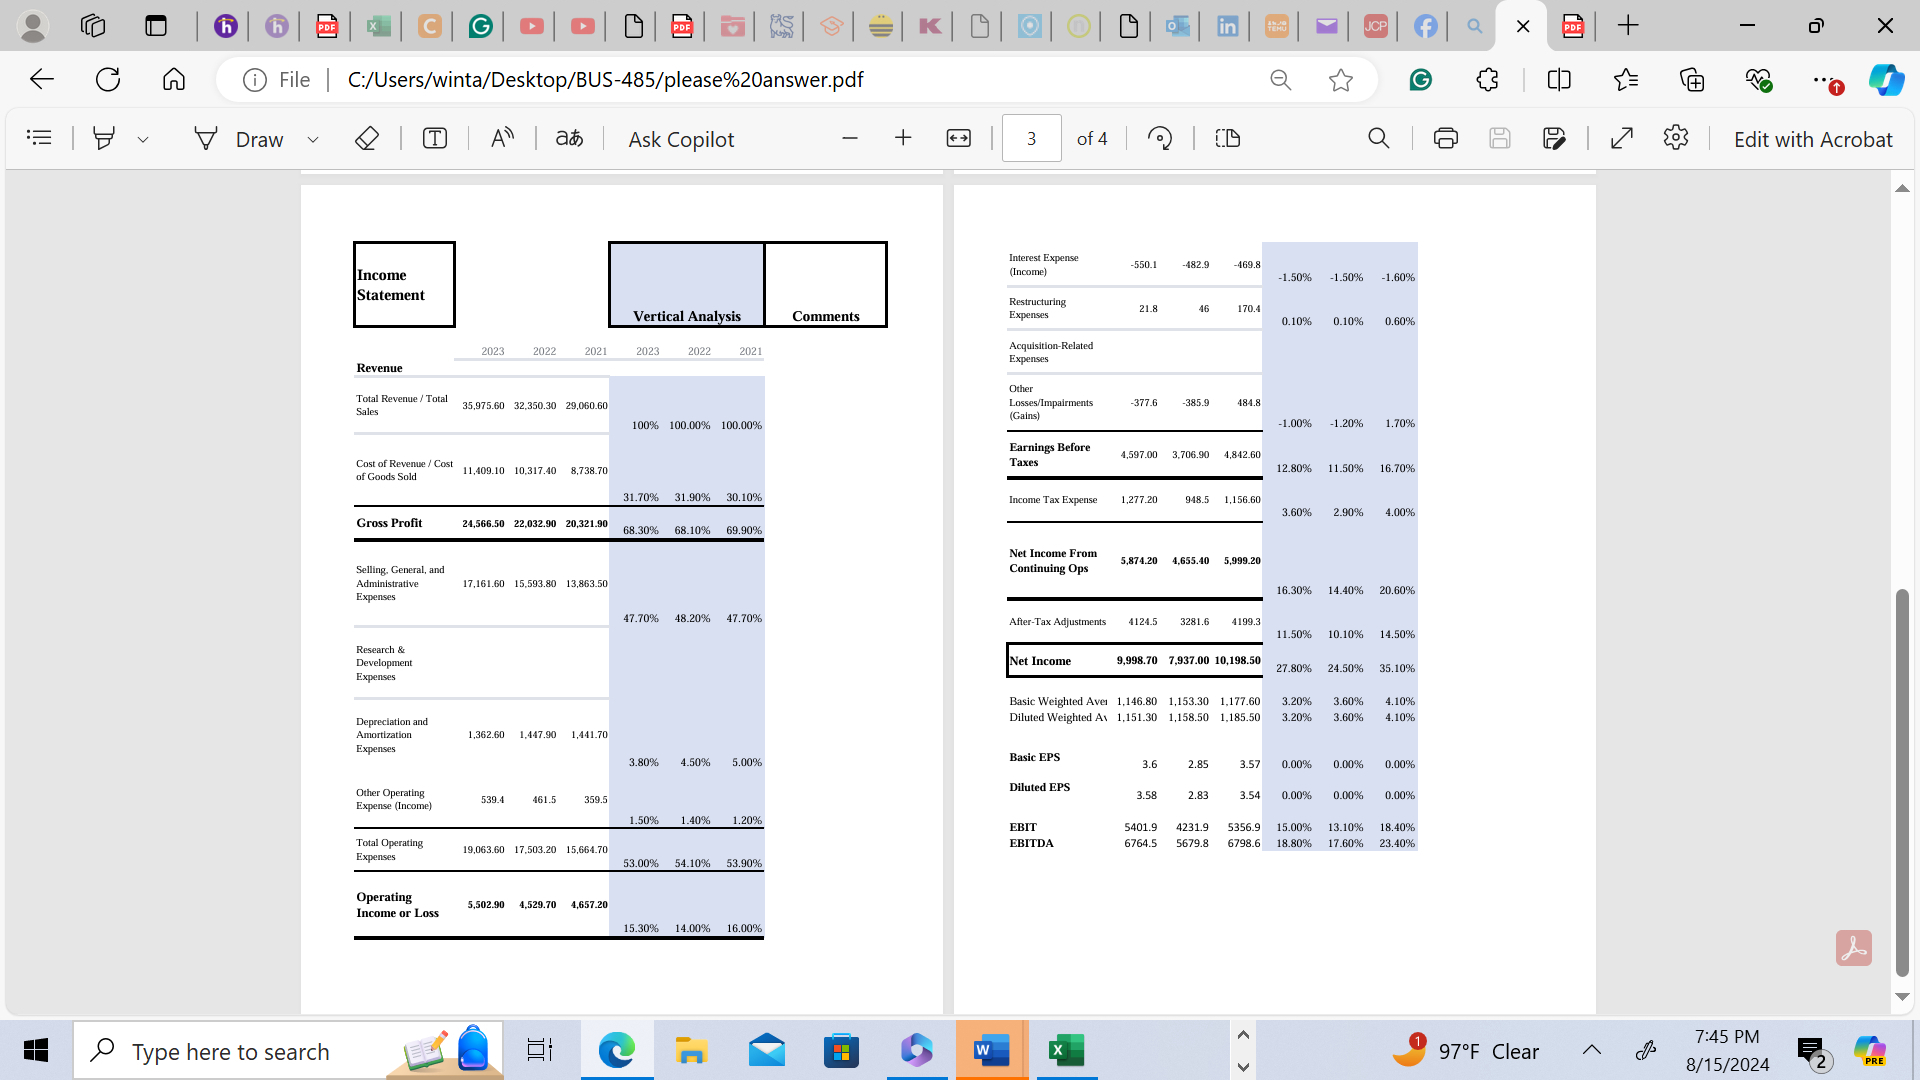Open the Translate text tool icon
The width and height of the screenshot is (1920, 1080).
570,138
